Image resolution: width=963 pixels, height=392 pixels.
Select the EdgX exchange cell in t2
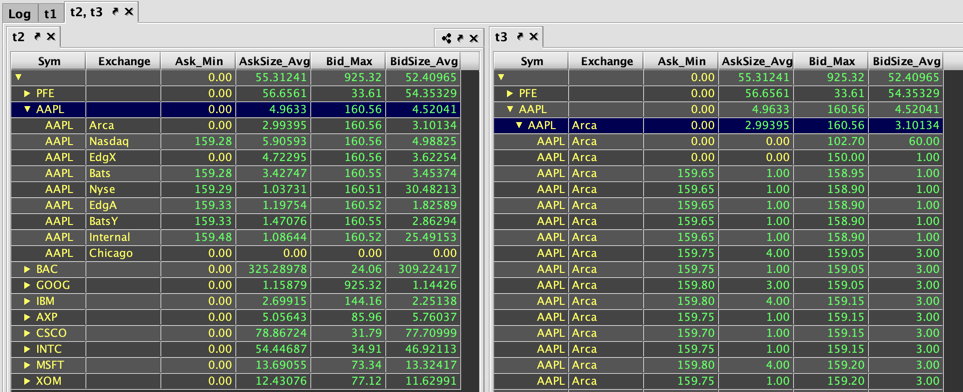point(123,157)
